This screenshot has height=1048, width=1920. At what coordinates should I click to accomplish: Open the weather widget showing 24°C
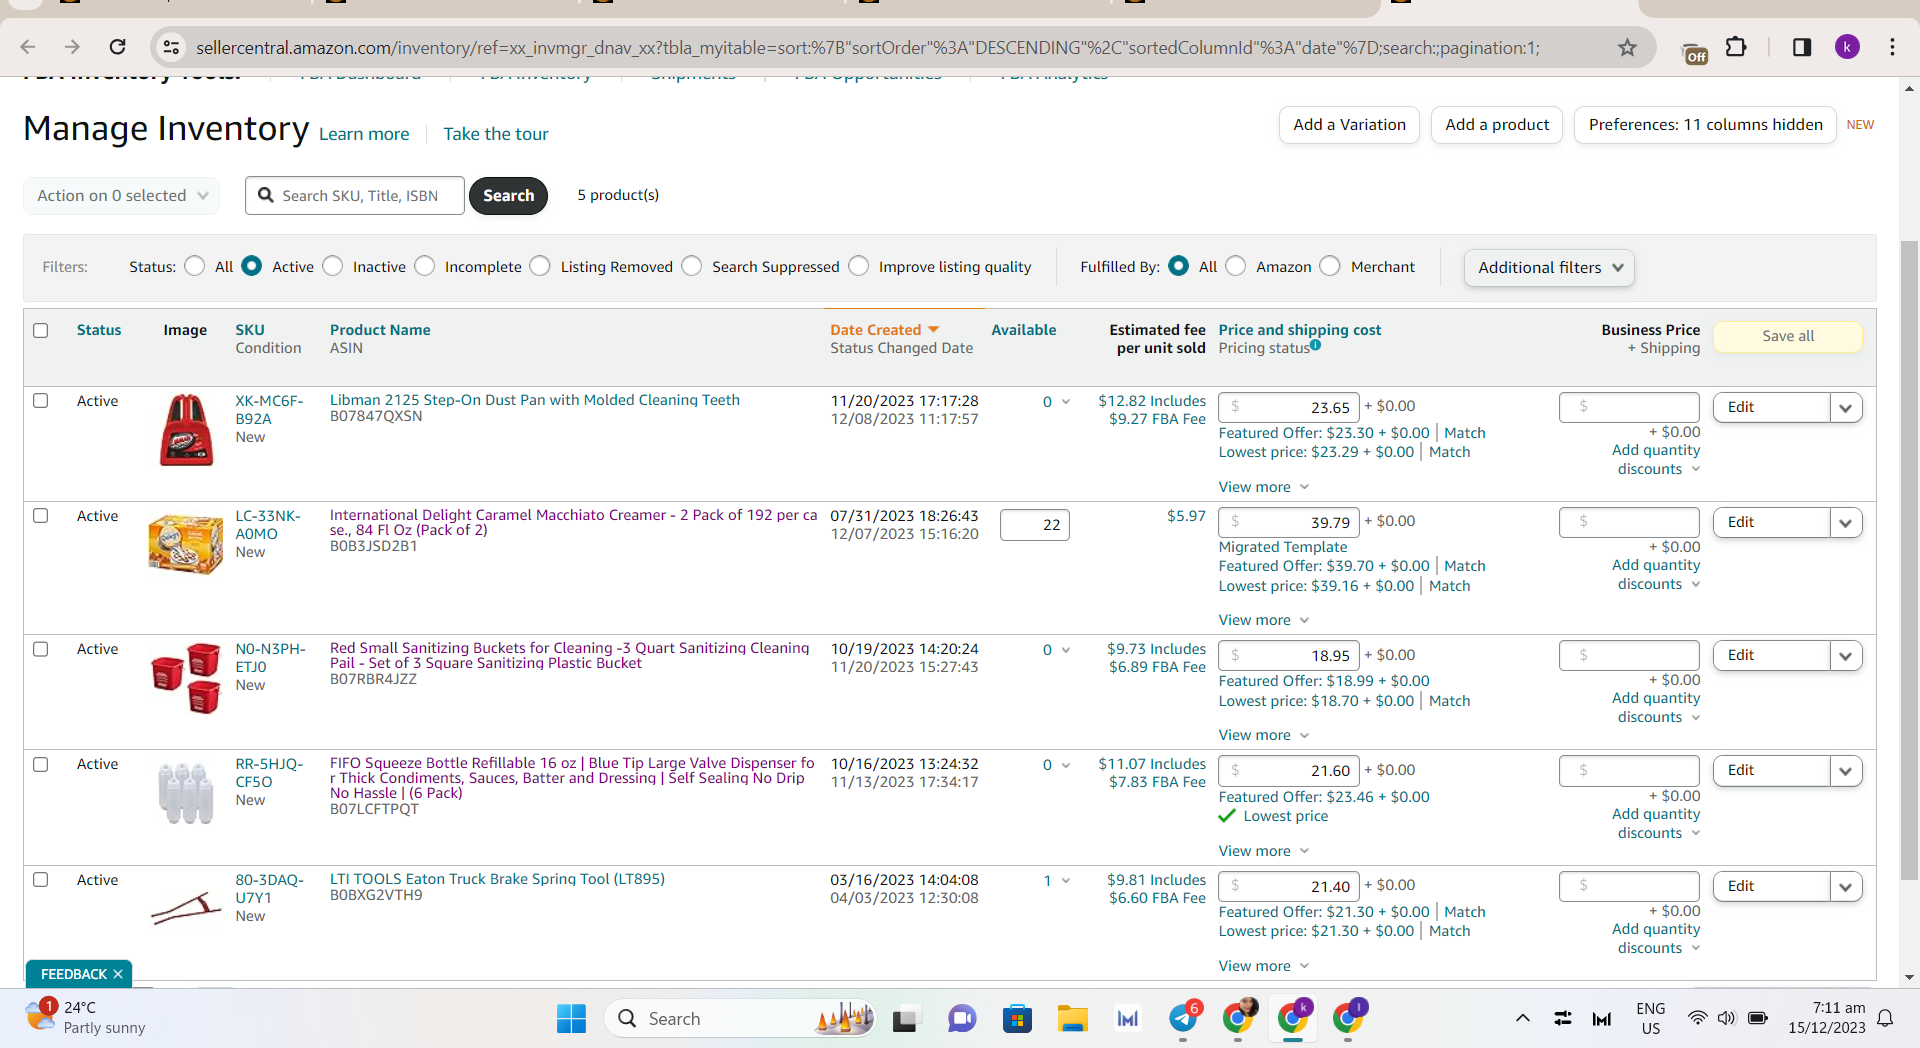click(x=86, y=1017)
